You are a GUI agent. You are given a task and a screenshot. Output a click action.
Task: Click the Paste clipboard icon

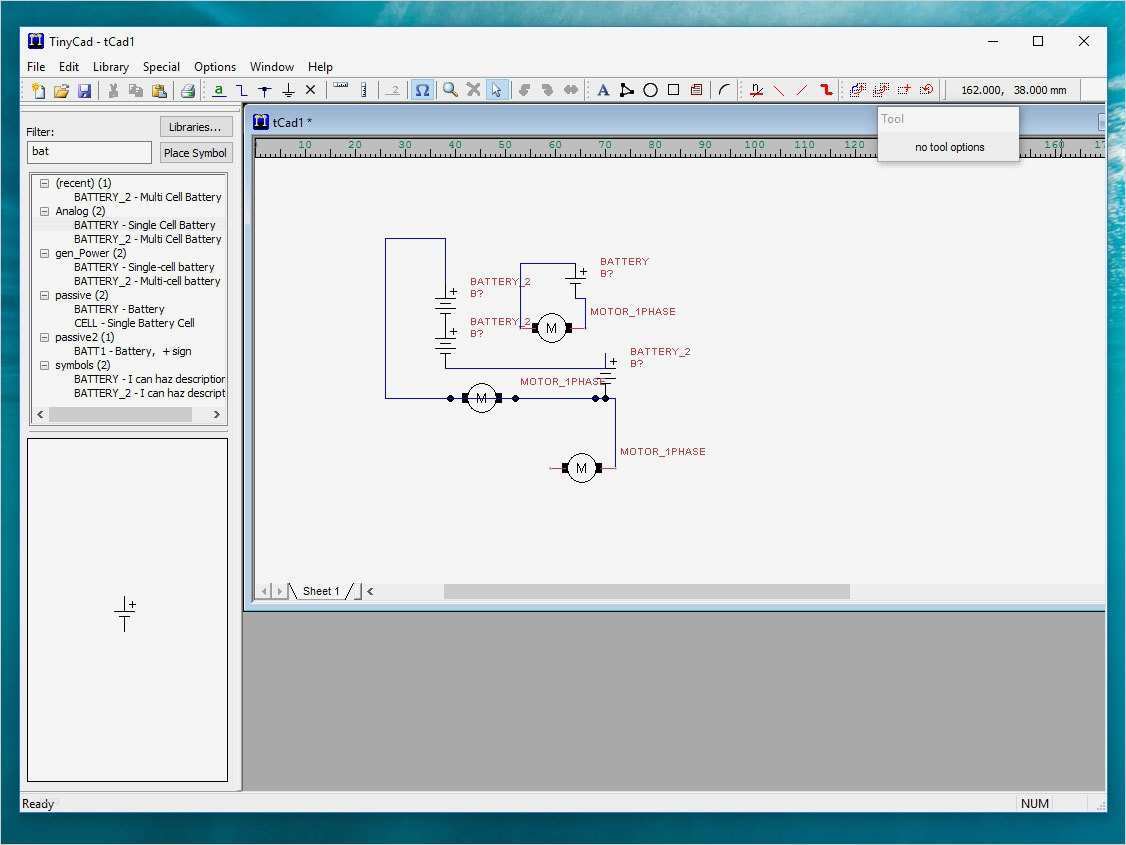click(159, 90)
